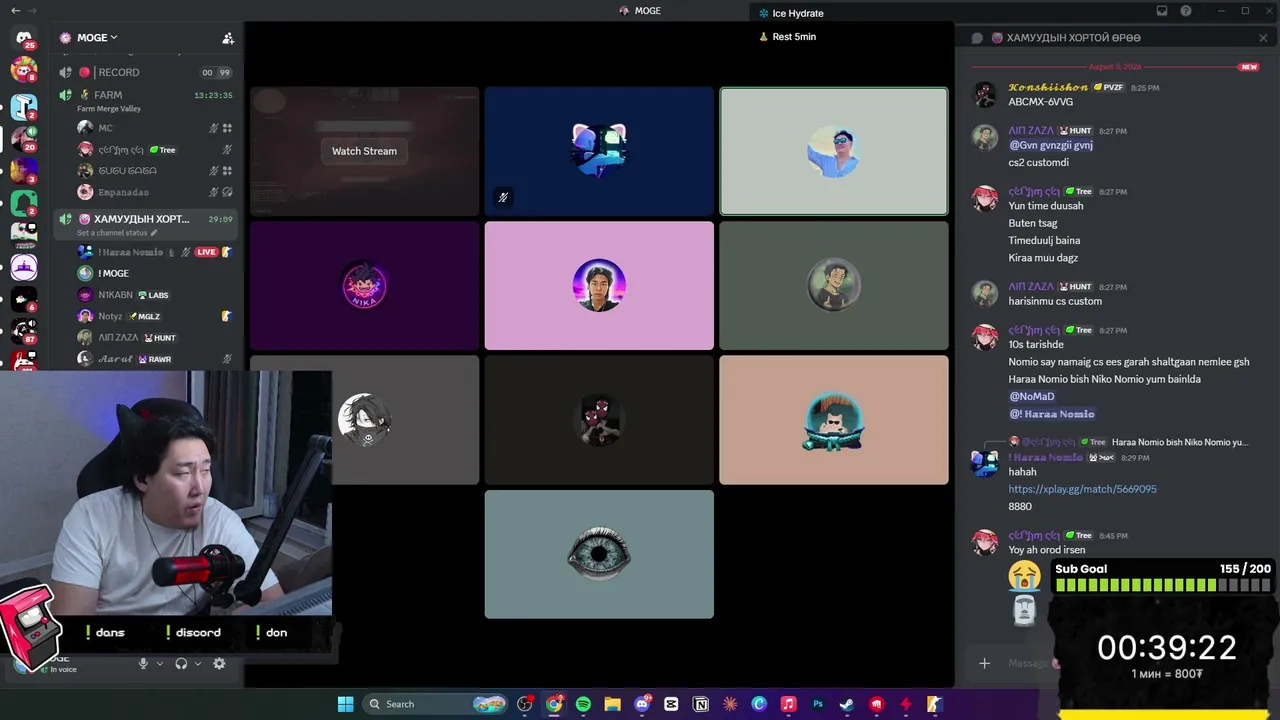Image resolution: width=1280 pixels, height=720 pixels.
Task: Click the 'Farm Merge Valley' activity text
Action: pos(109,108)
